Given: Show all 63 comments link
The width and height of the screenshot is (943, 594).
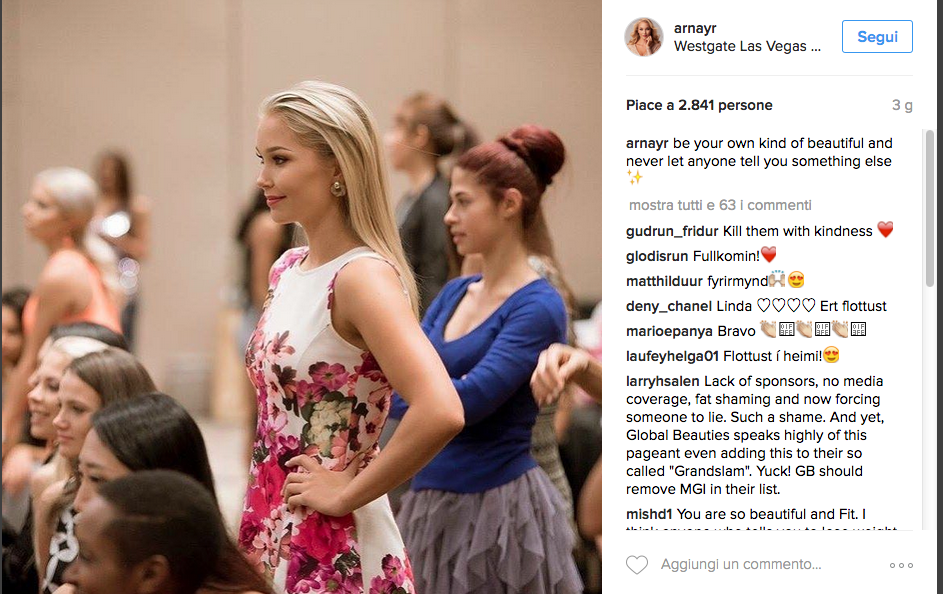Looking at the screenshot, I should click(x=720, y=205).
